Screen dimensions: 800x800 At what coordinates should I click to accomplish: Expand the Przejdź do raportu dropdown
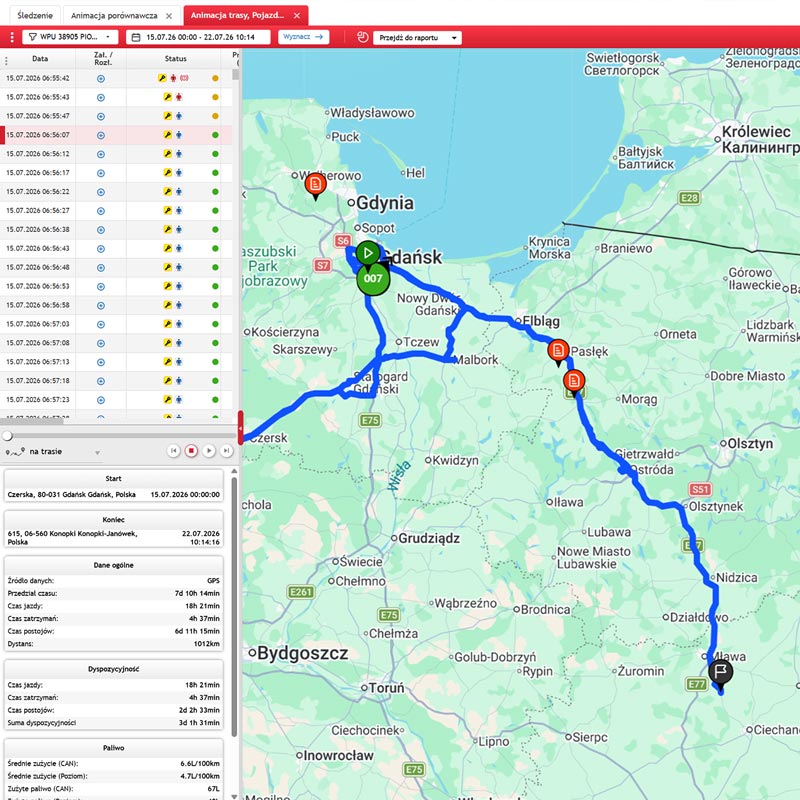(417, 38)
